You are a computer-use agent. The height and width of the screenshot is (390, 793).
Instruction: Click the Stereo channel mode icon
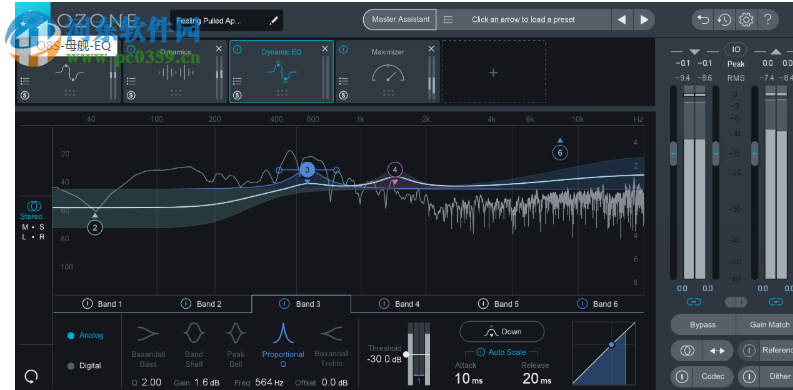pos(34,206)
